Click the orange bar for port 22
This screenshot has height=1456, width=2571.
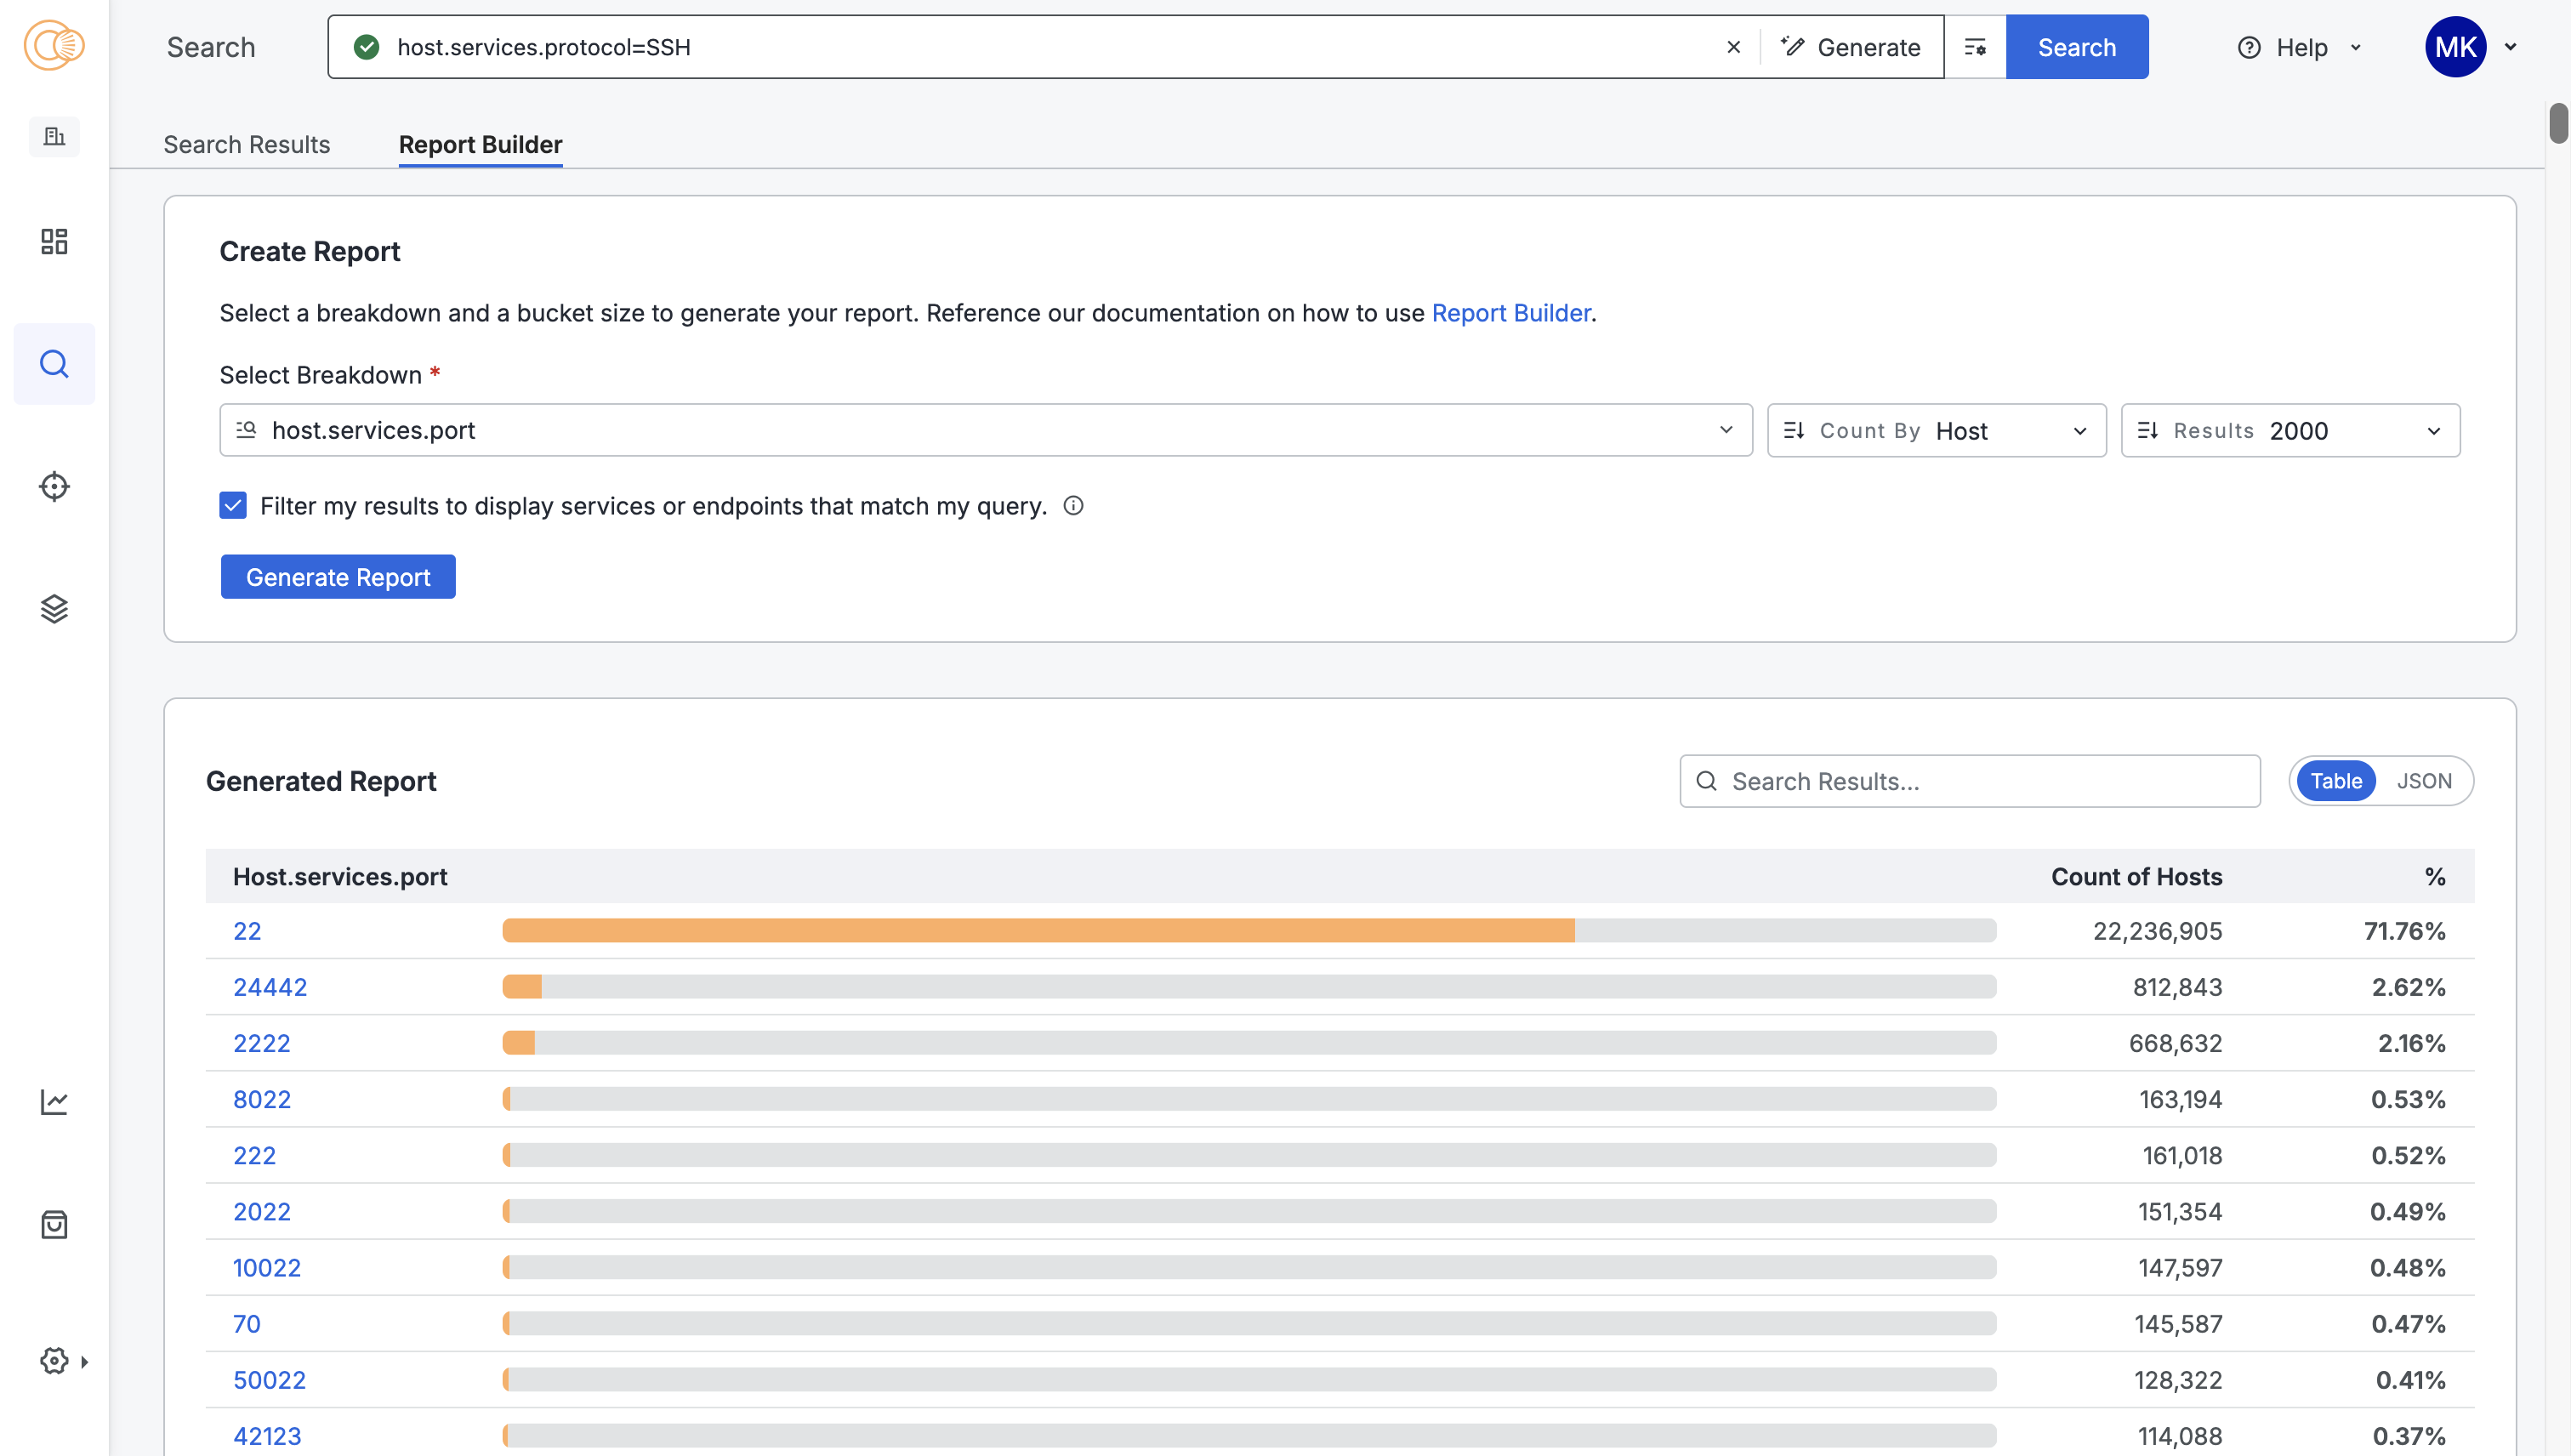(x=1037, y=931)
